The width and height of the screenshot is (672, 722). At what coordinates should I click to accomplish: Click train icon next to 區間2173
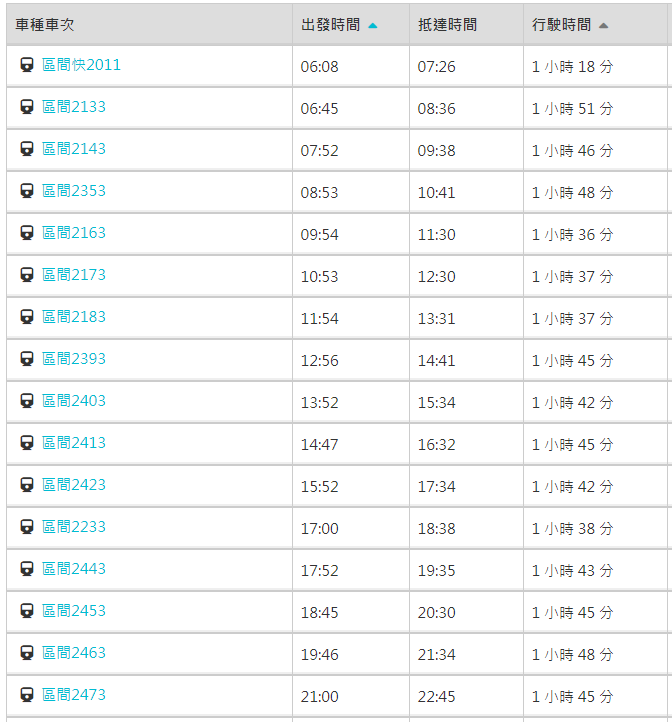click(27, 275)
